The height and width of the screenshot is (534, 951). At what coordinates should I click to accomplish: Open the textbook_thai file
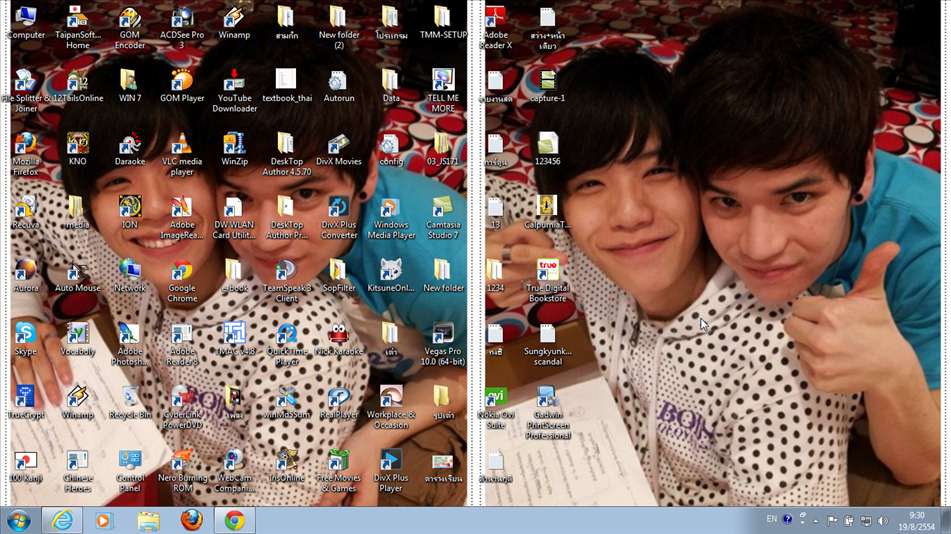tap(286, 86)
